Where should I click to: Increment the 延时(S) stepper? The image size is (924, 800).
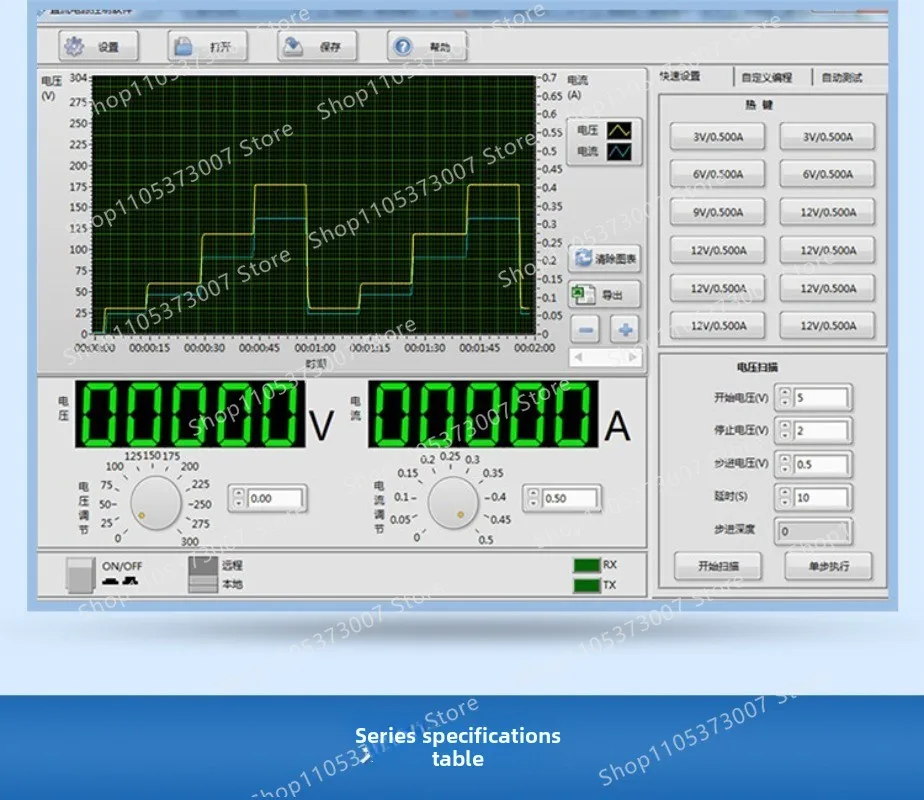tap(784, 493)
